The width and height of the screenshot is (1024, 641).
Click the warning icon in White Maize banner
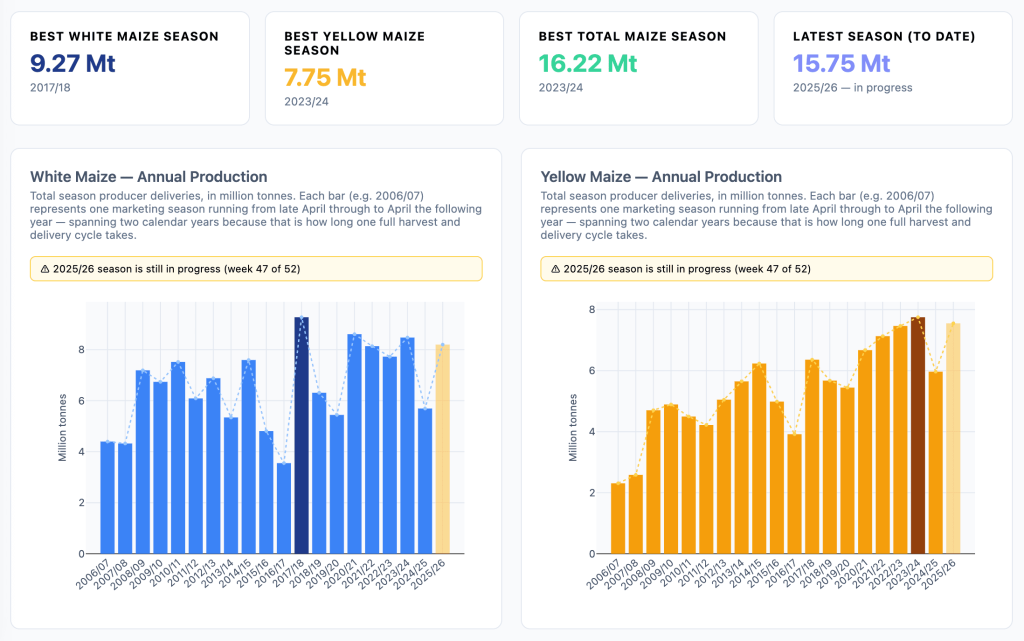coord(45,269)
